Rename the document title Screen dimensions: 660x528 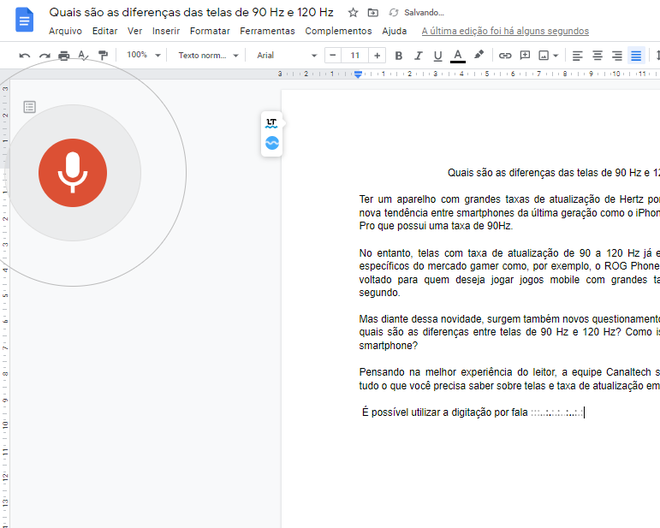point(191,13)
